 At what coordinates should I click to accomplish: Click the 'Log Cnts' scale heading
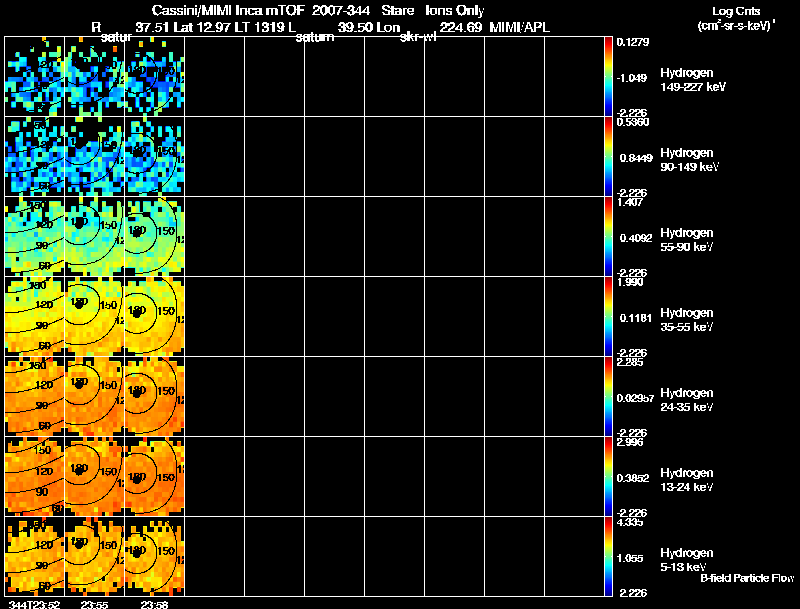coord(736,11)
